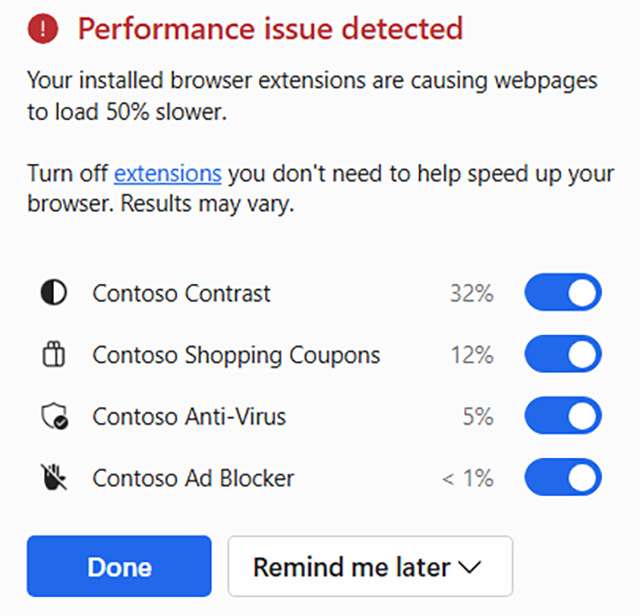The width and height of the screenshot is (640, 616).
Task: Disable the Contoso Shopping Coupons extension toggle
Action: 563,355
